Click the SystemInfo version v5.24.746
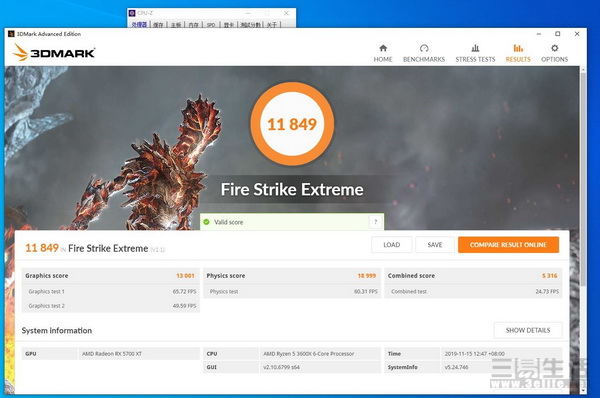600x398 pixels. coord(456,367)
